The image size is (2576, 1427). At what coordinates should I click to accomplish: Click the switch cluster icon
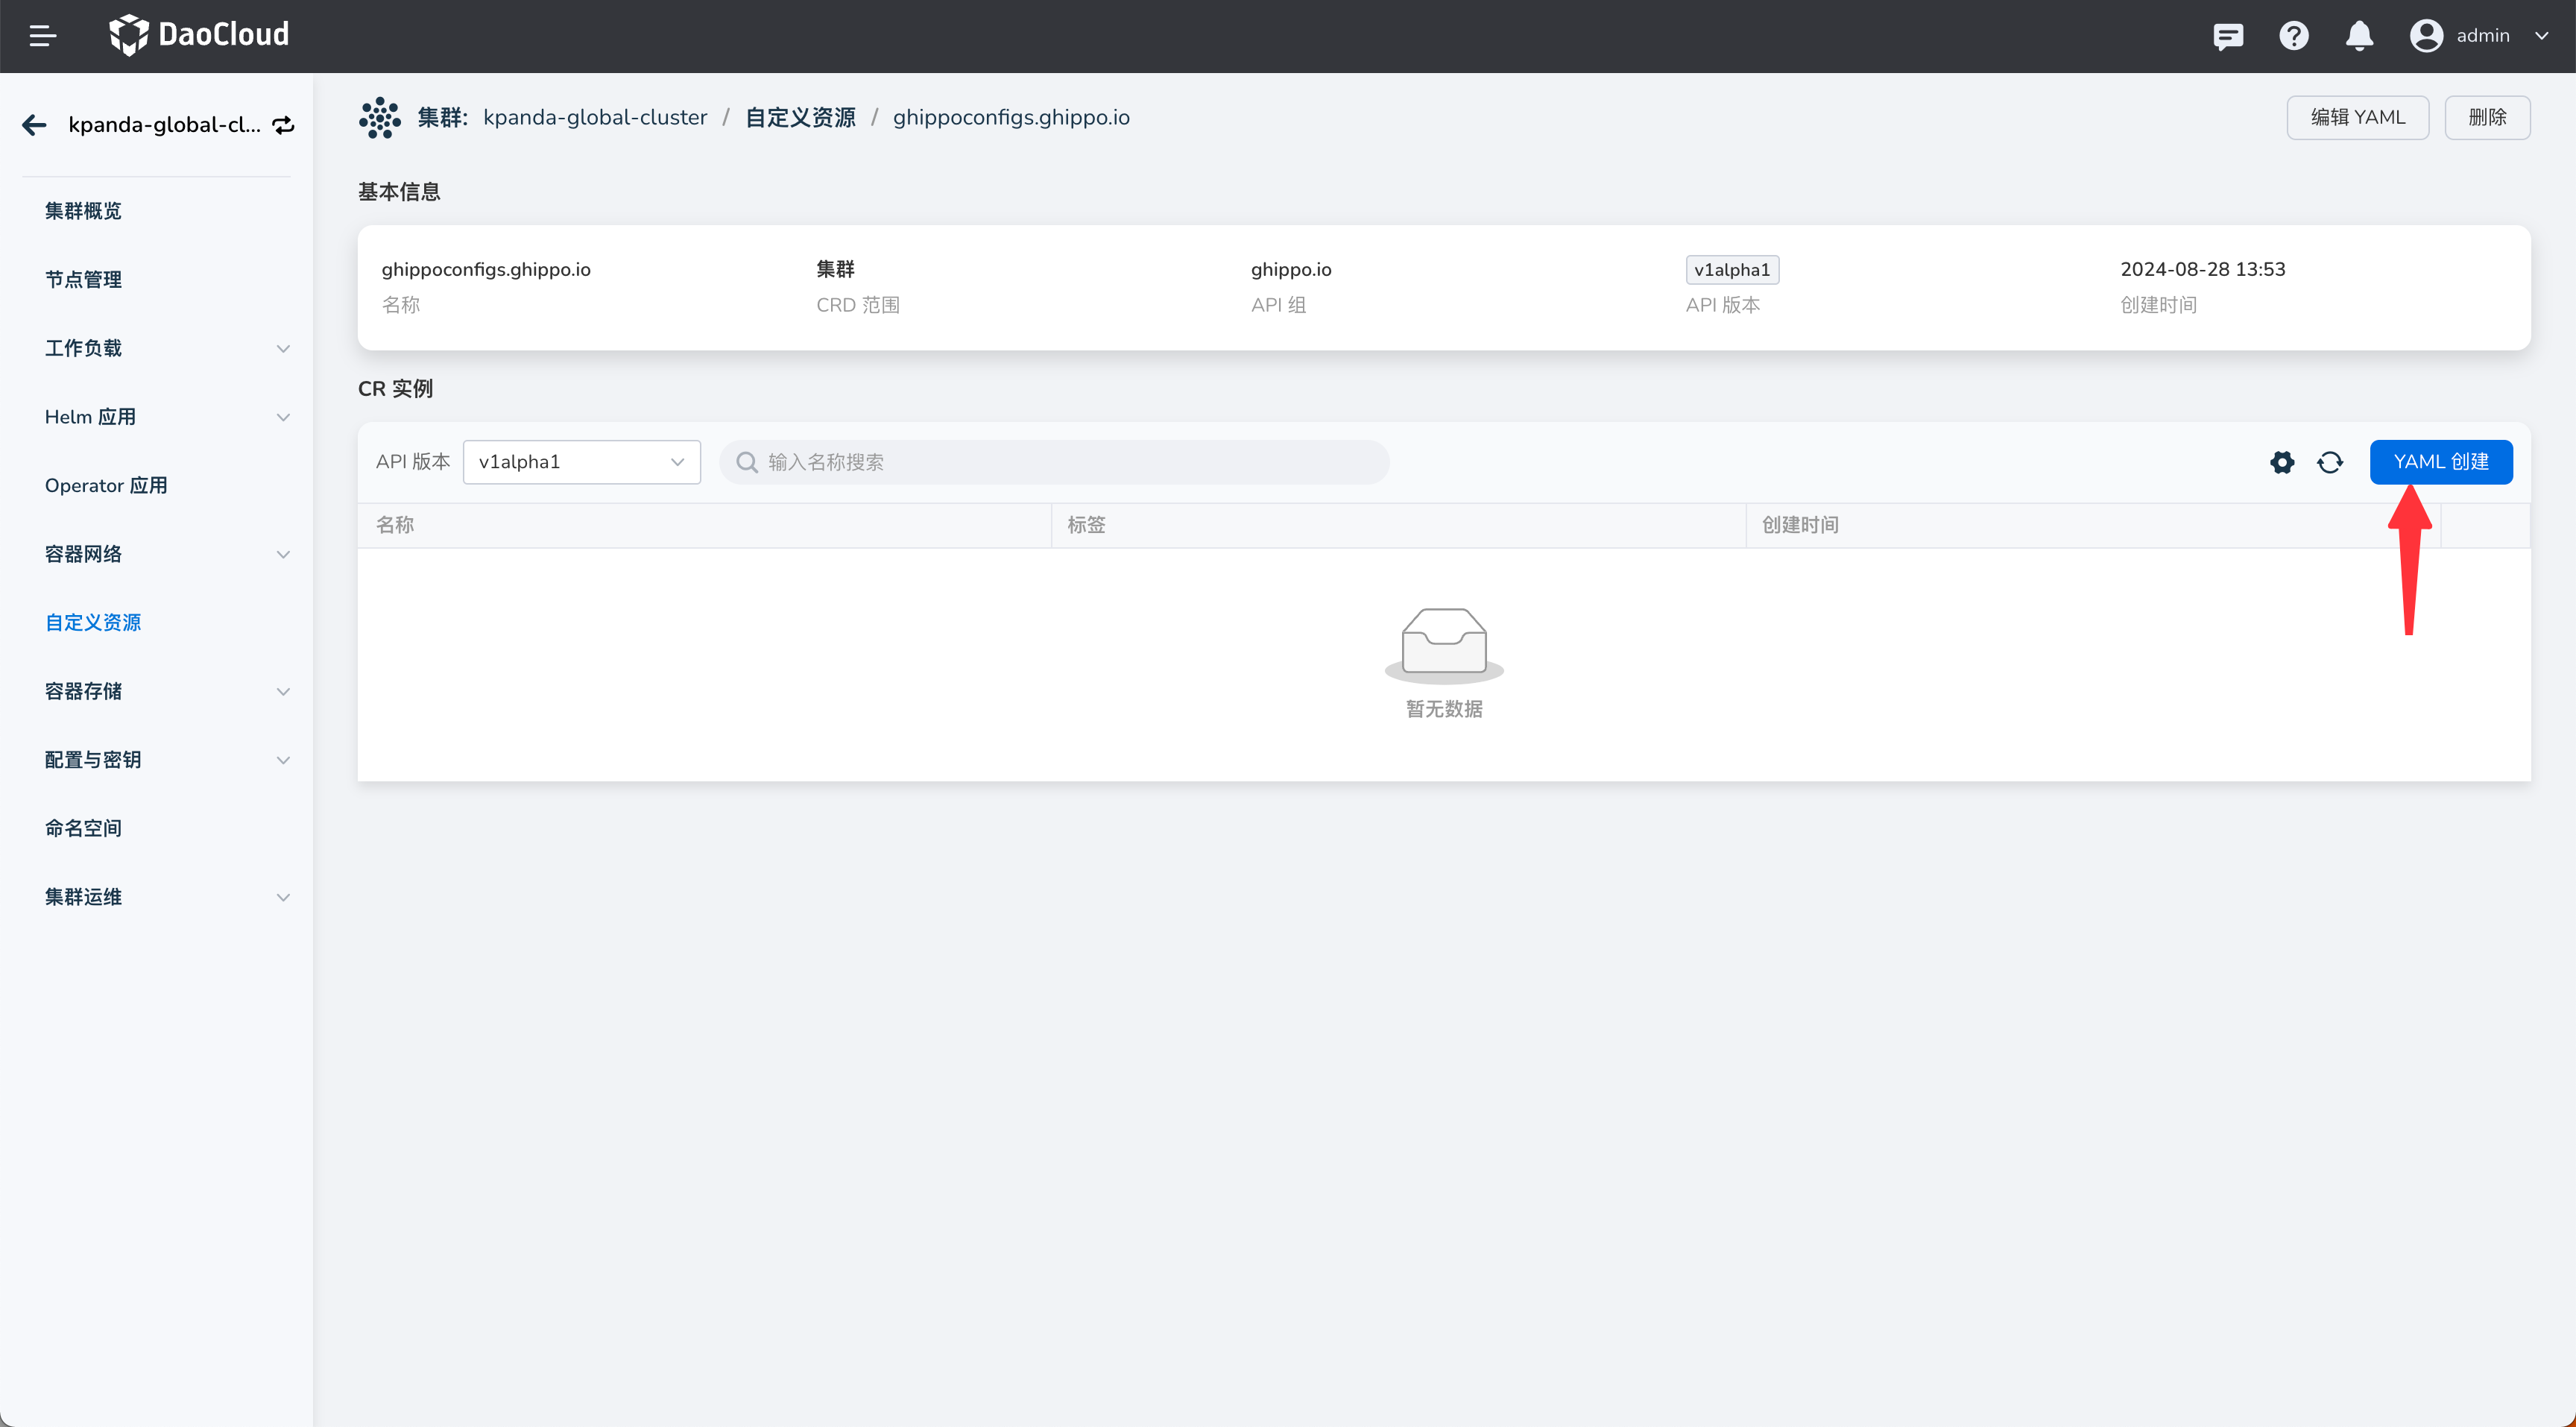click(284, 125)
